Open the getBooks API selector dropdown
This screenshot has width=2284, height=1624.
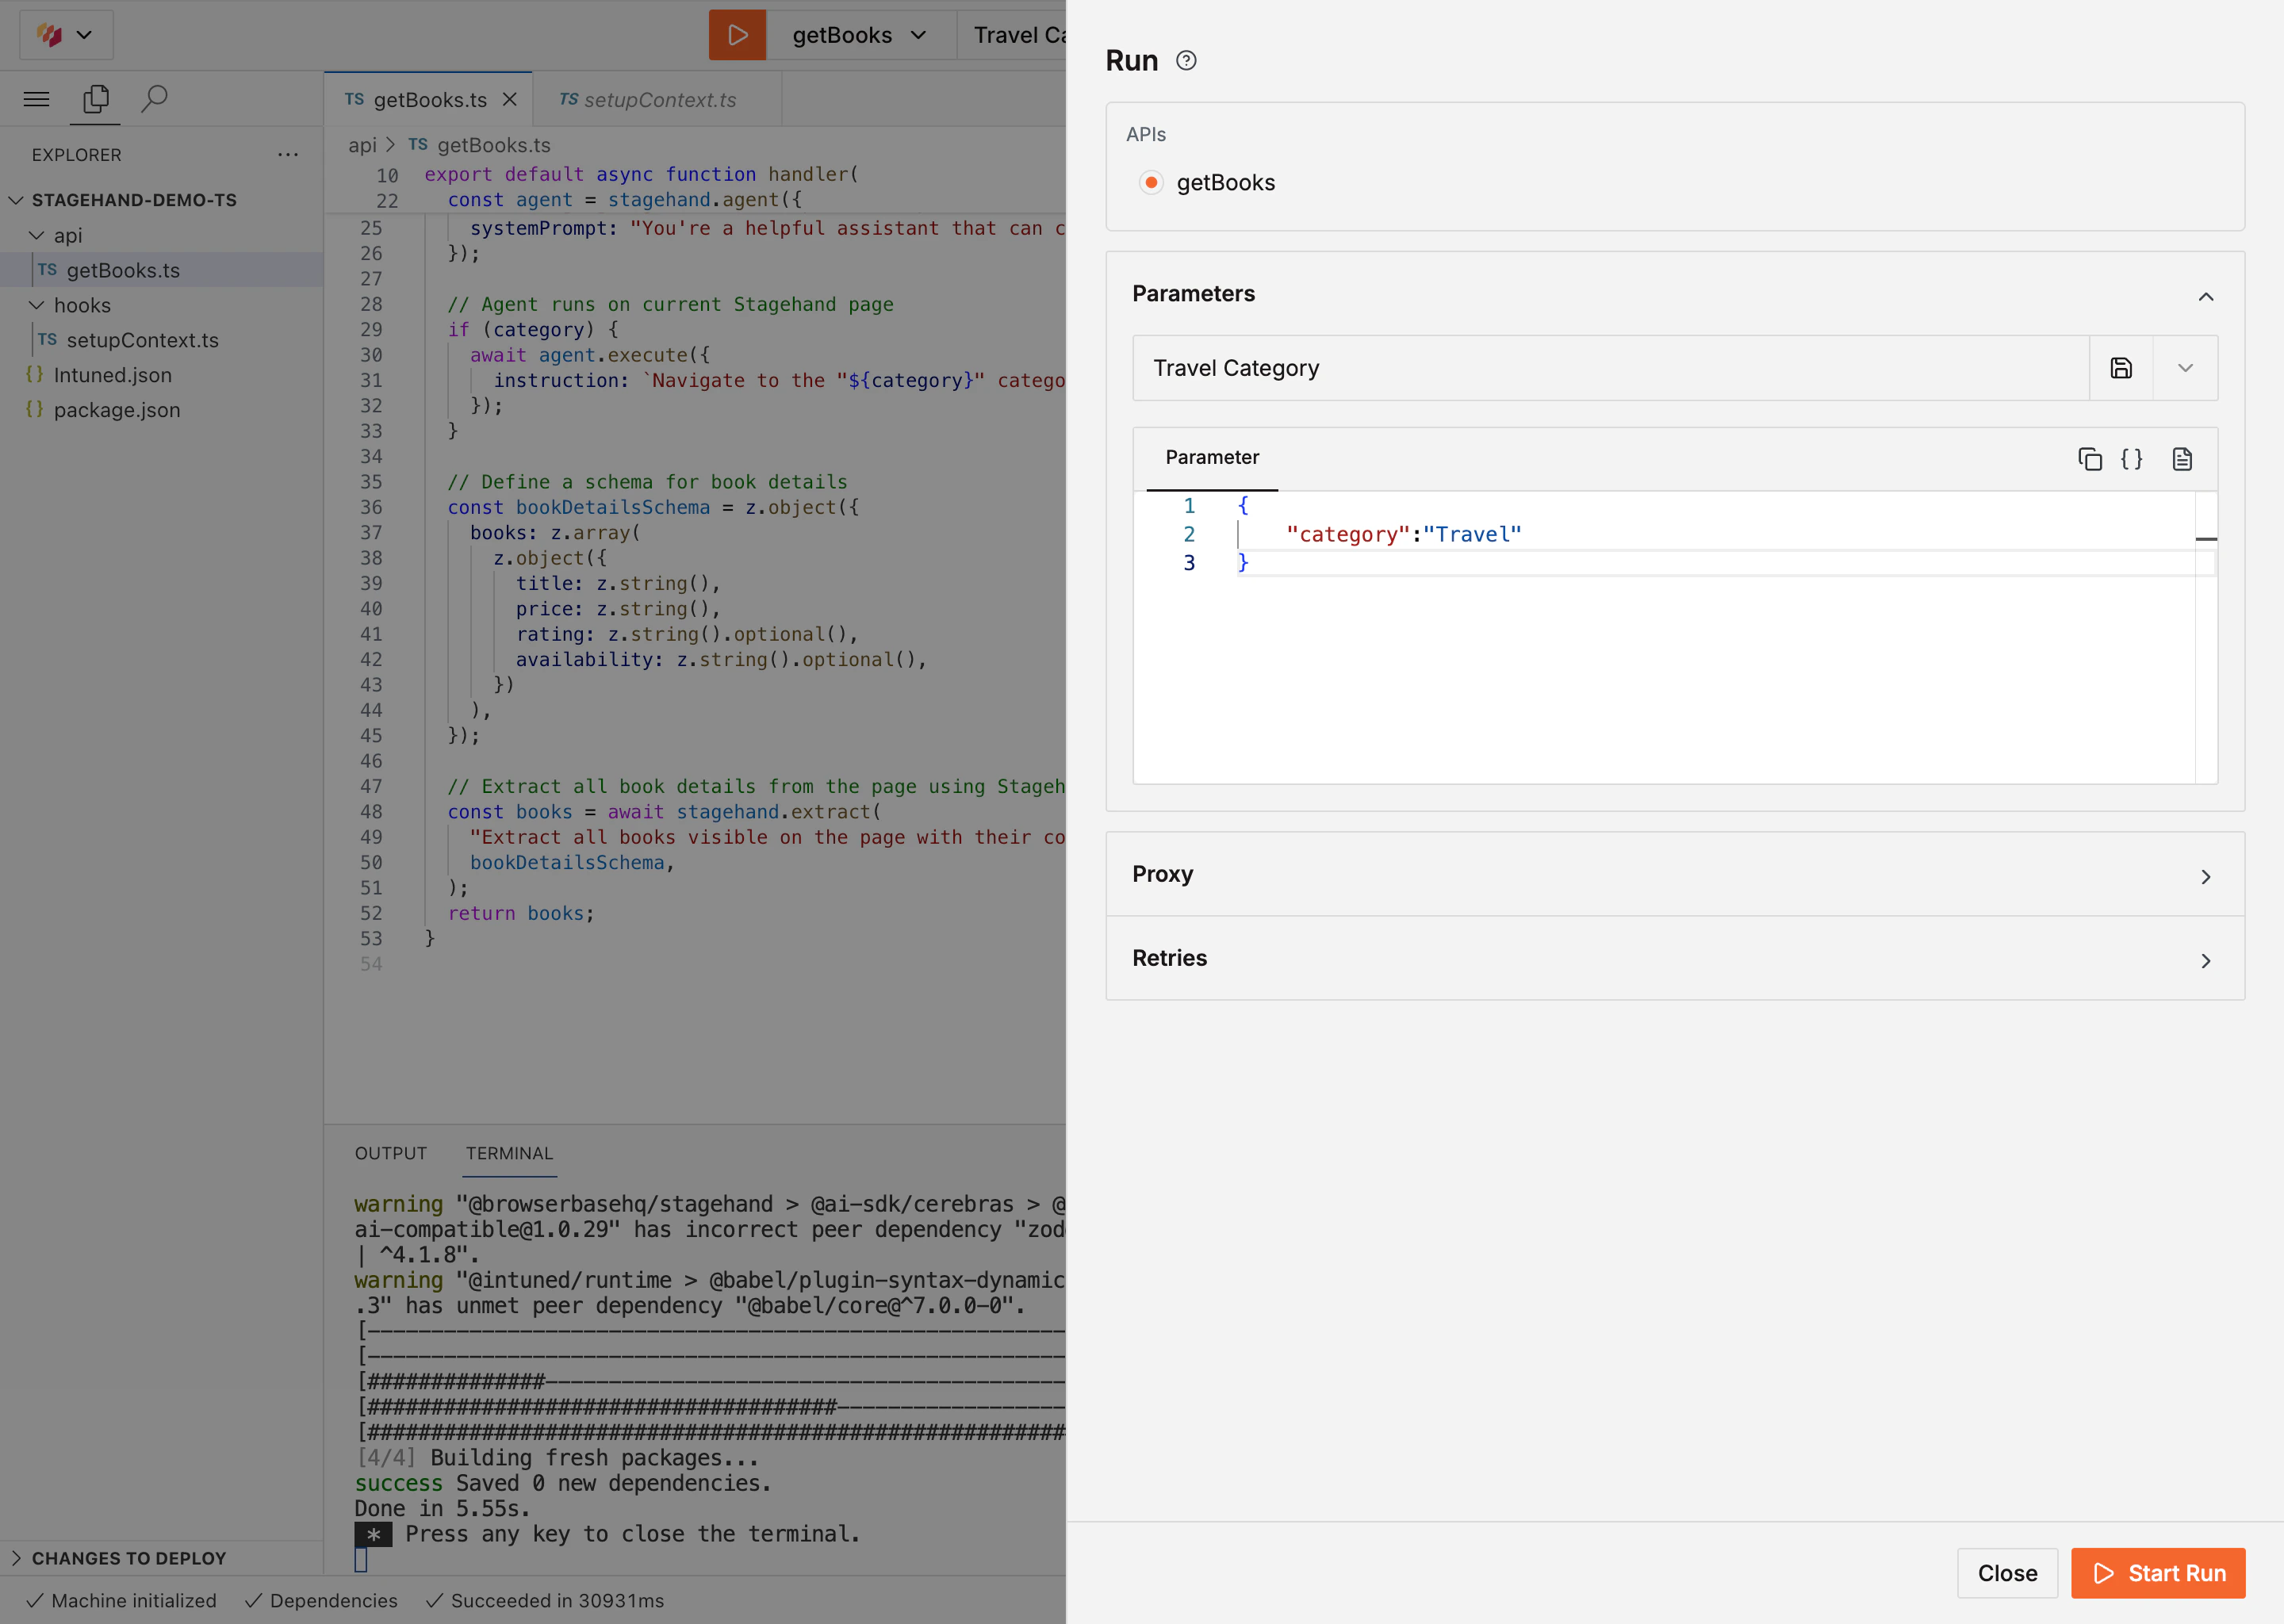click(860, 35)
